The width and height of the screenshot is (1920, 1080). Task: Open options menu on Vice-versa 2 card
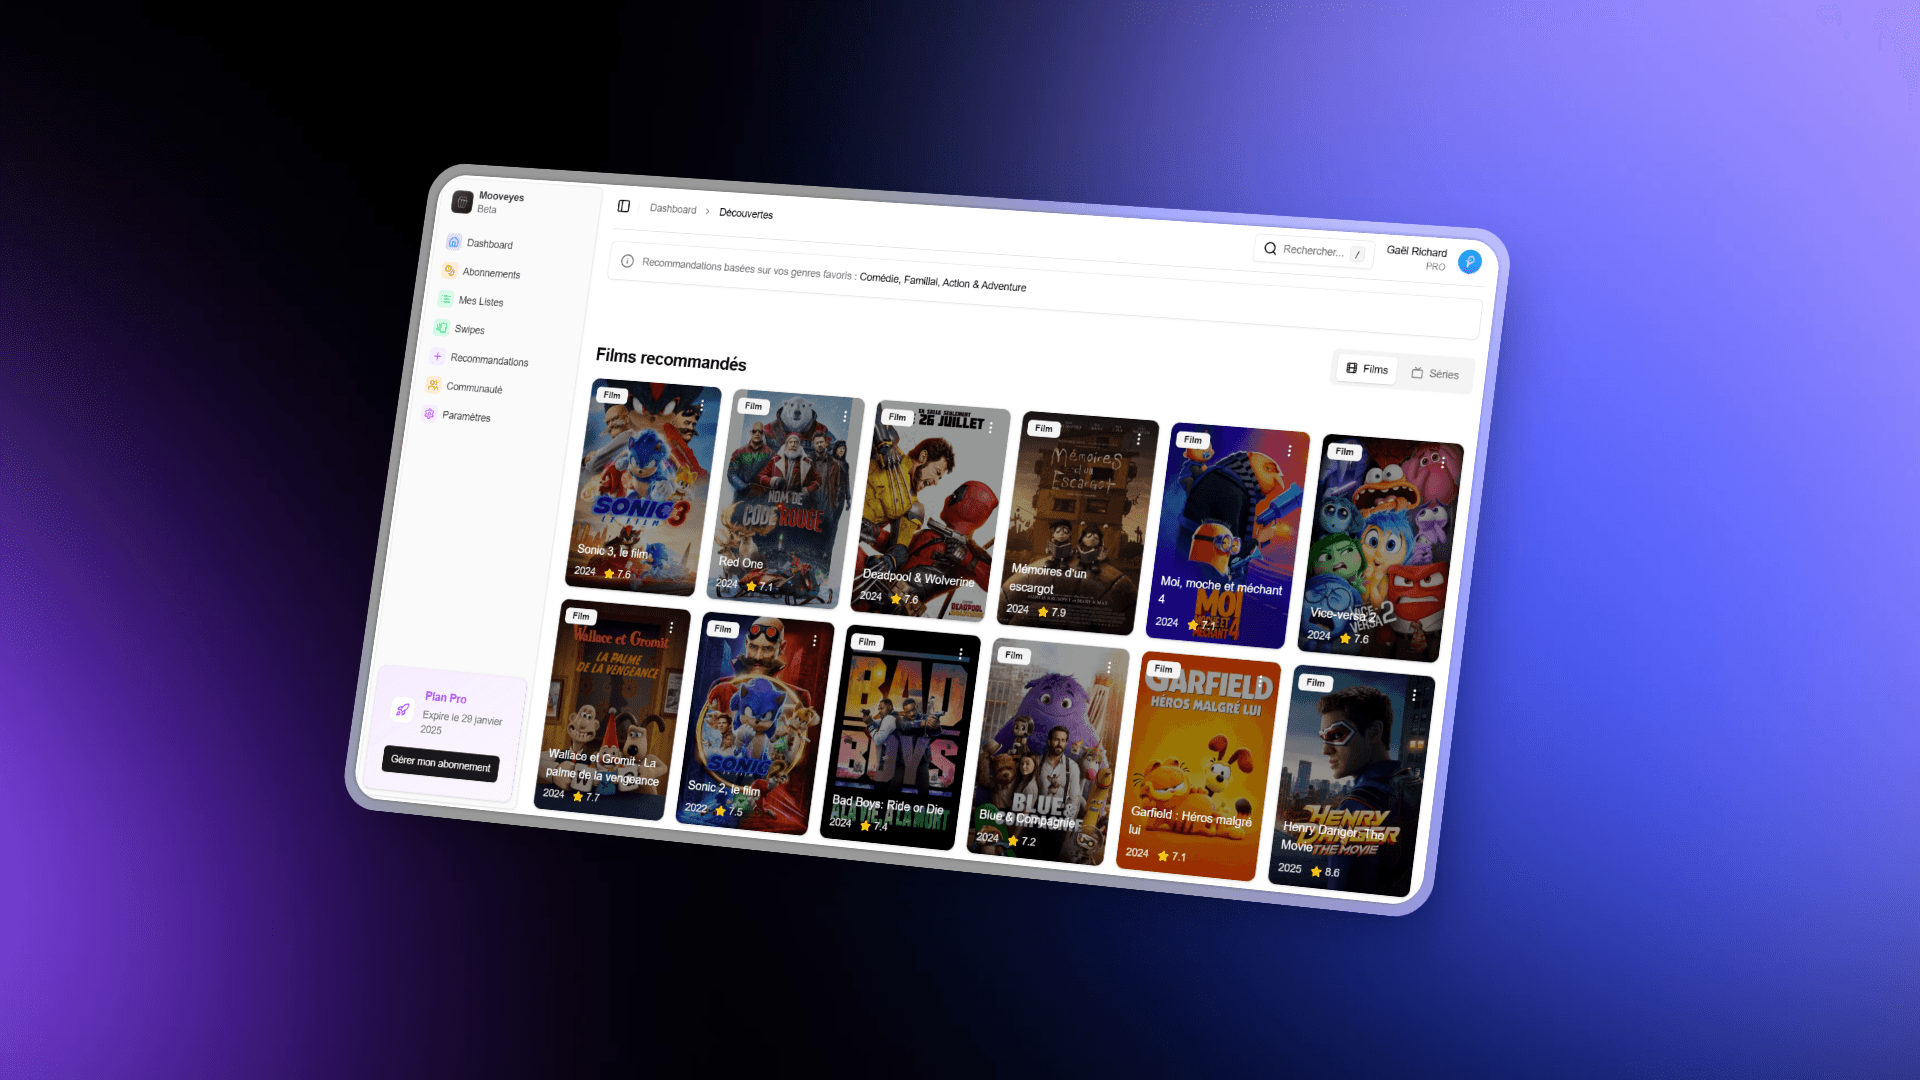tap(1442, 462)
